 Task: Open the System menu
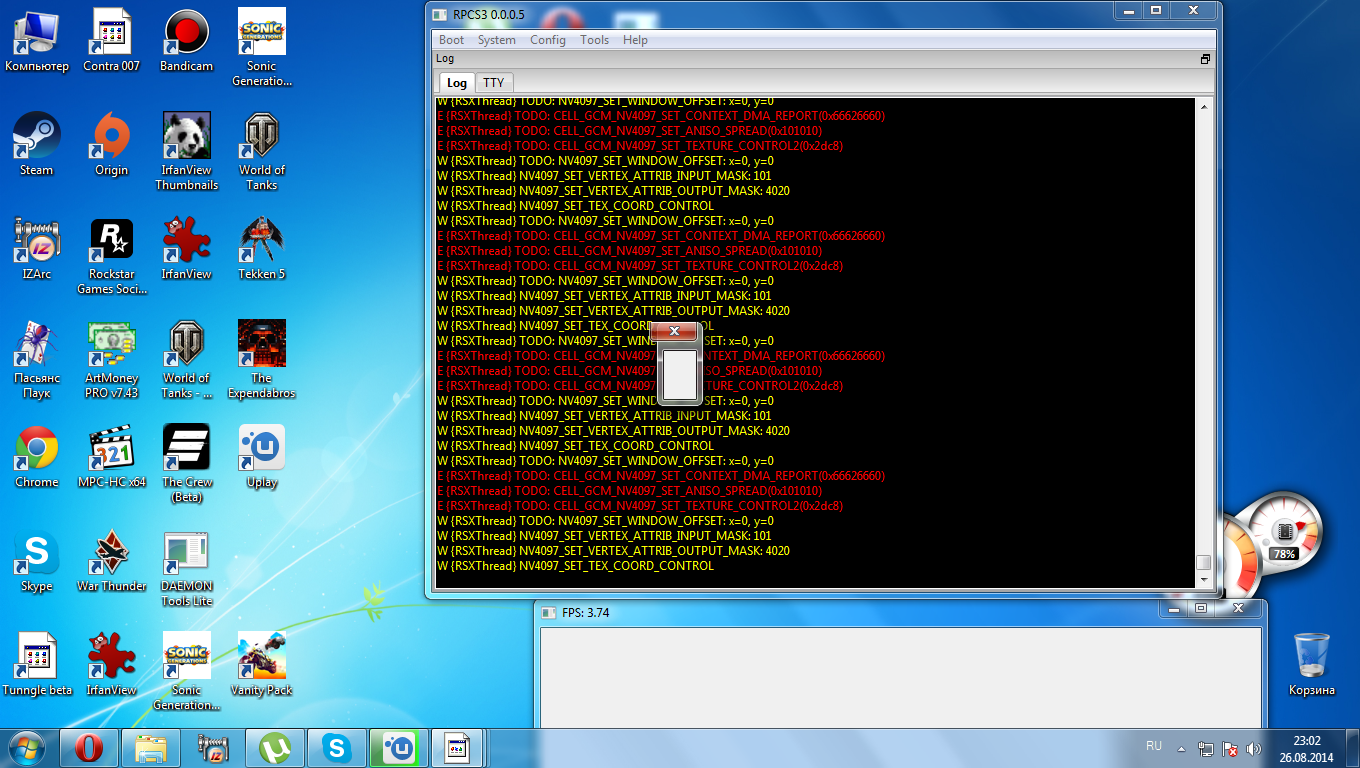(496, 40)
